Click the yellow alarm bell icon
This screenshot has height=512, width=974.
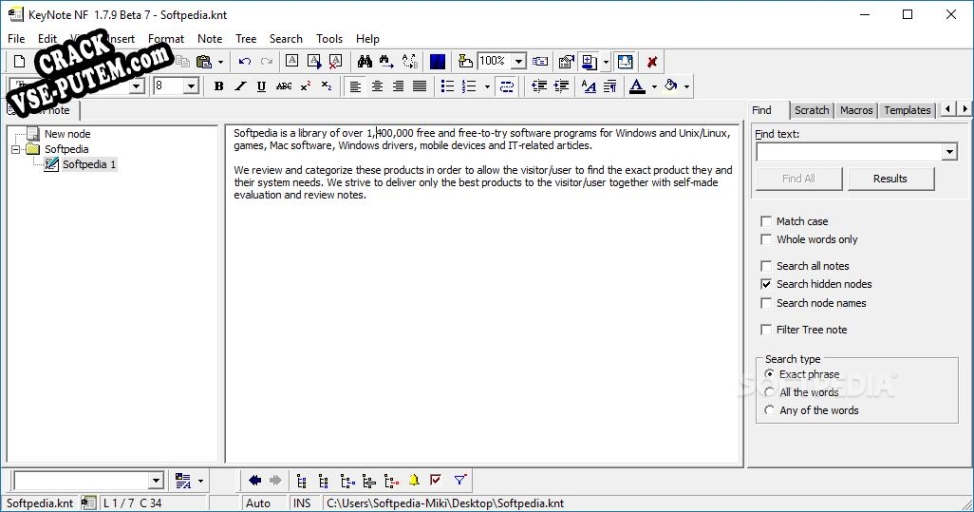[414, 480]
